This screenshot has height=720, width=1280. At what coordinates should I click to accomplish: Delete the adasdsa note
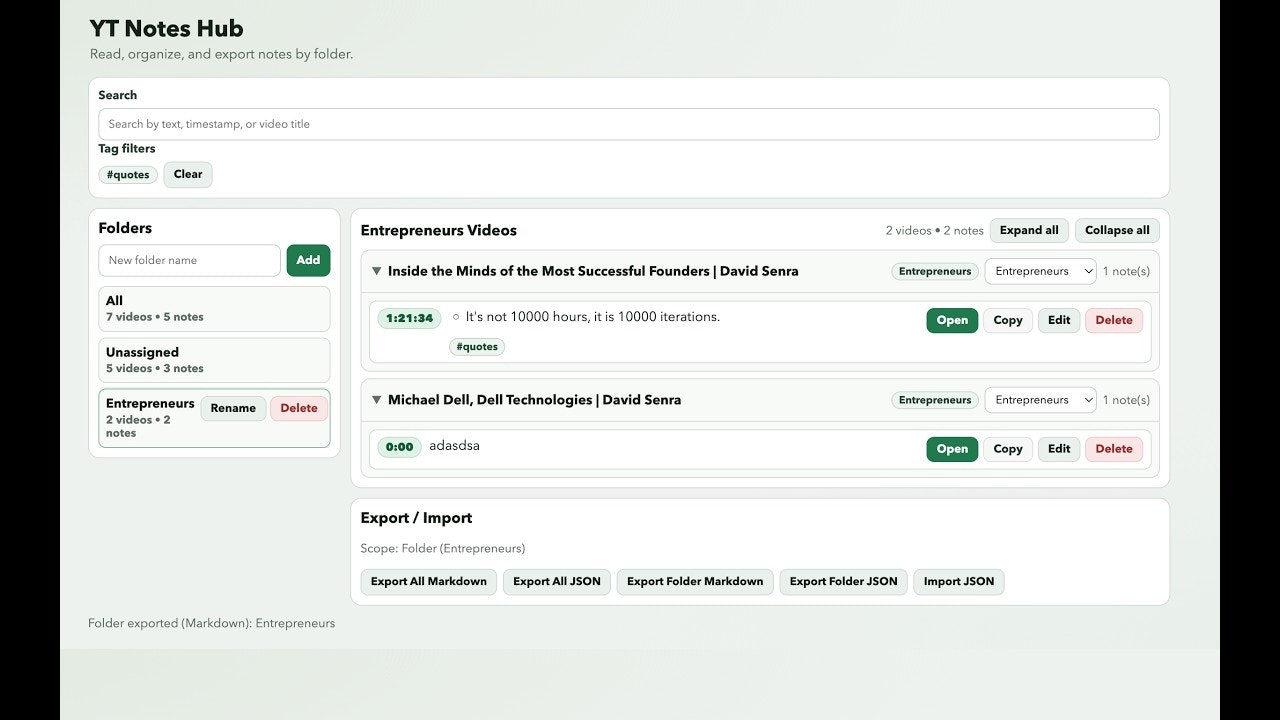[x=1114, y=449]
